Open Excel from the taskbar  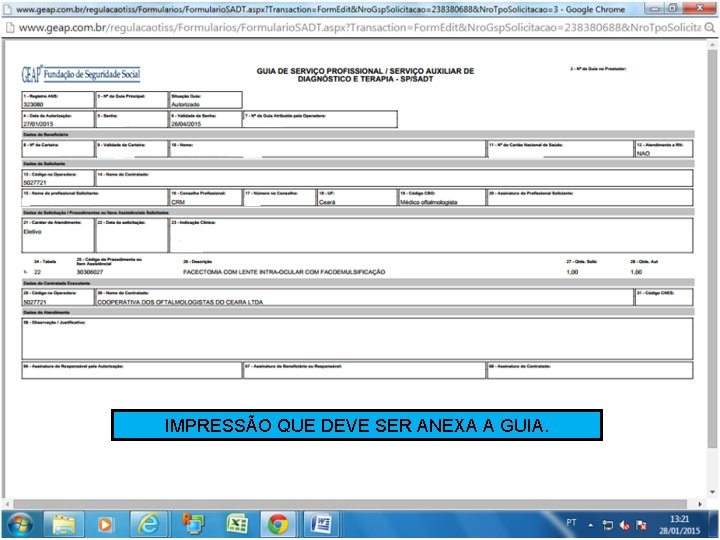pyautogui.click(x=236, y=524)
